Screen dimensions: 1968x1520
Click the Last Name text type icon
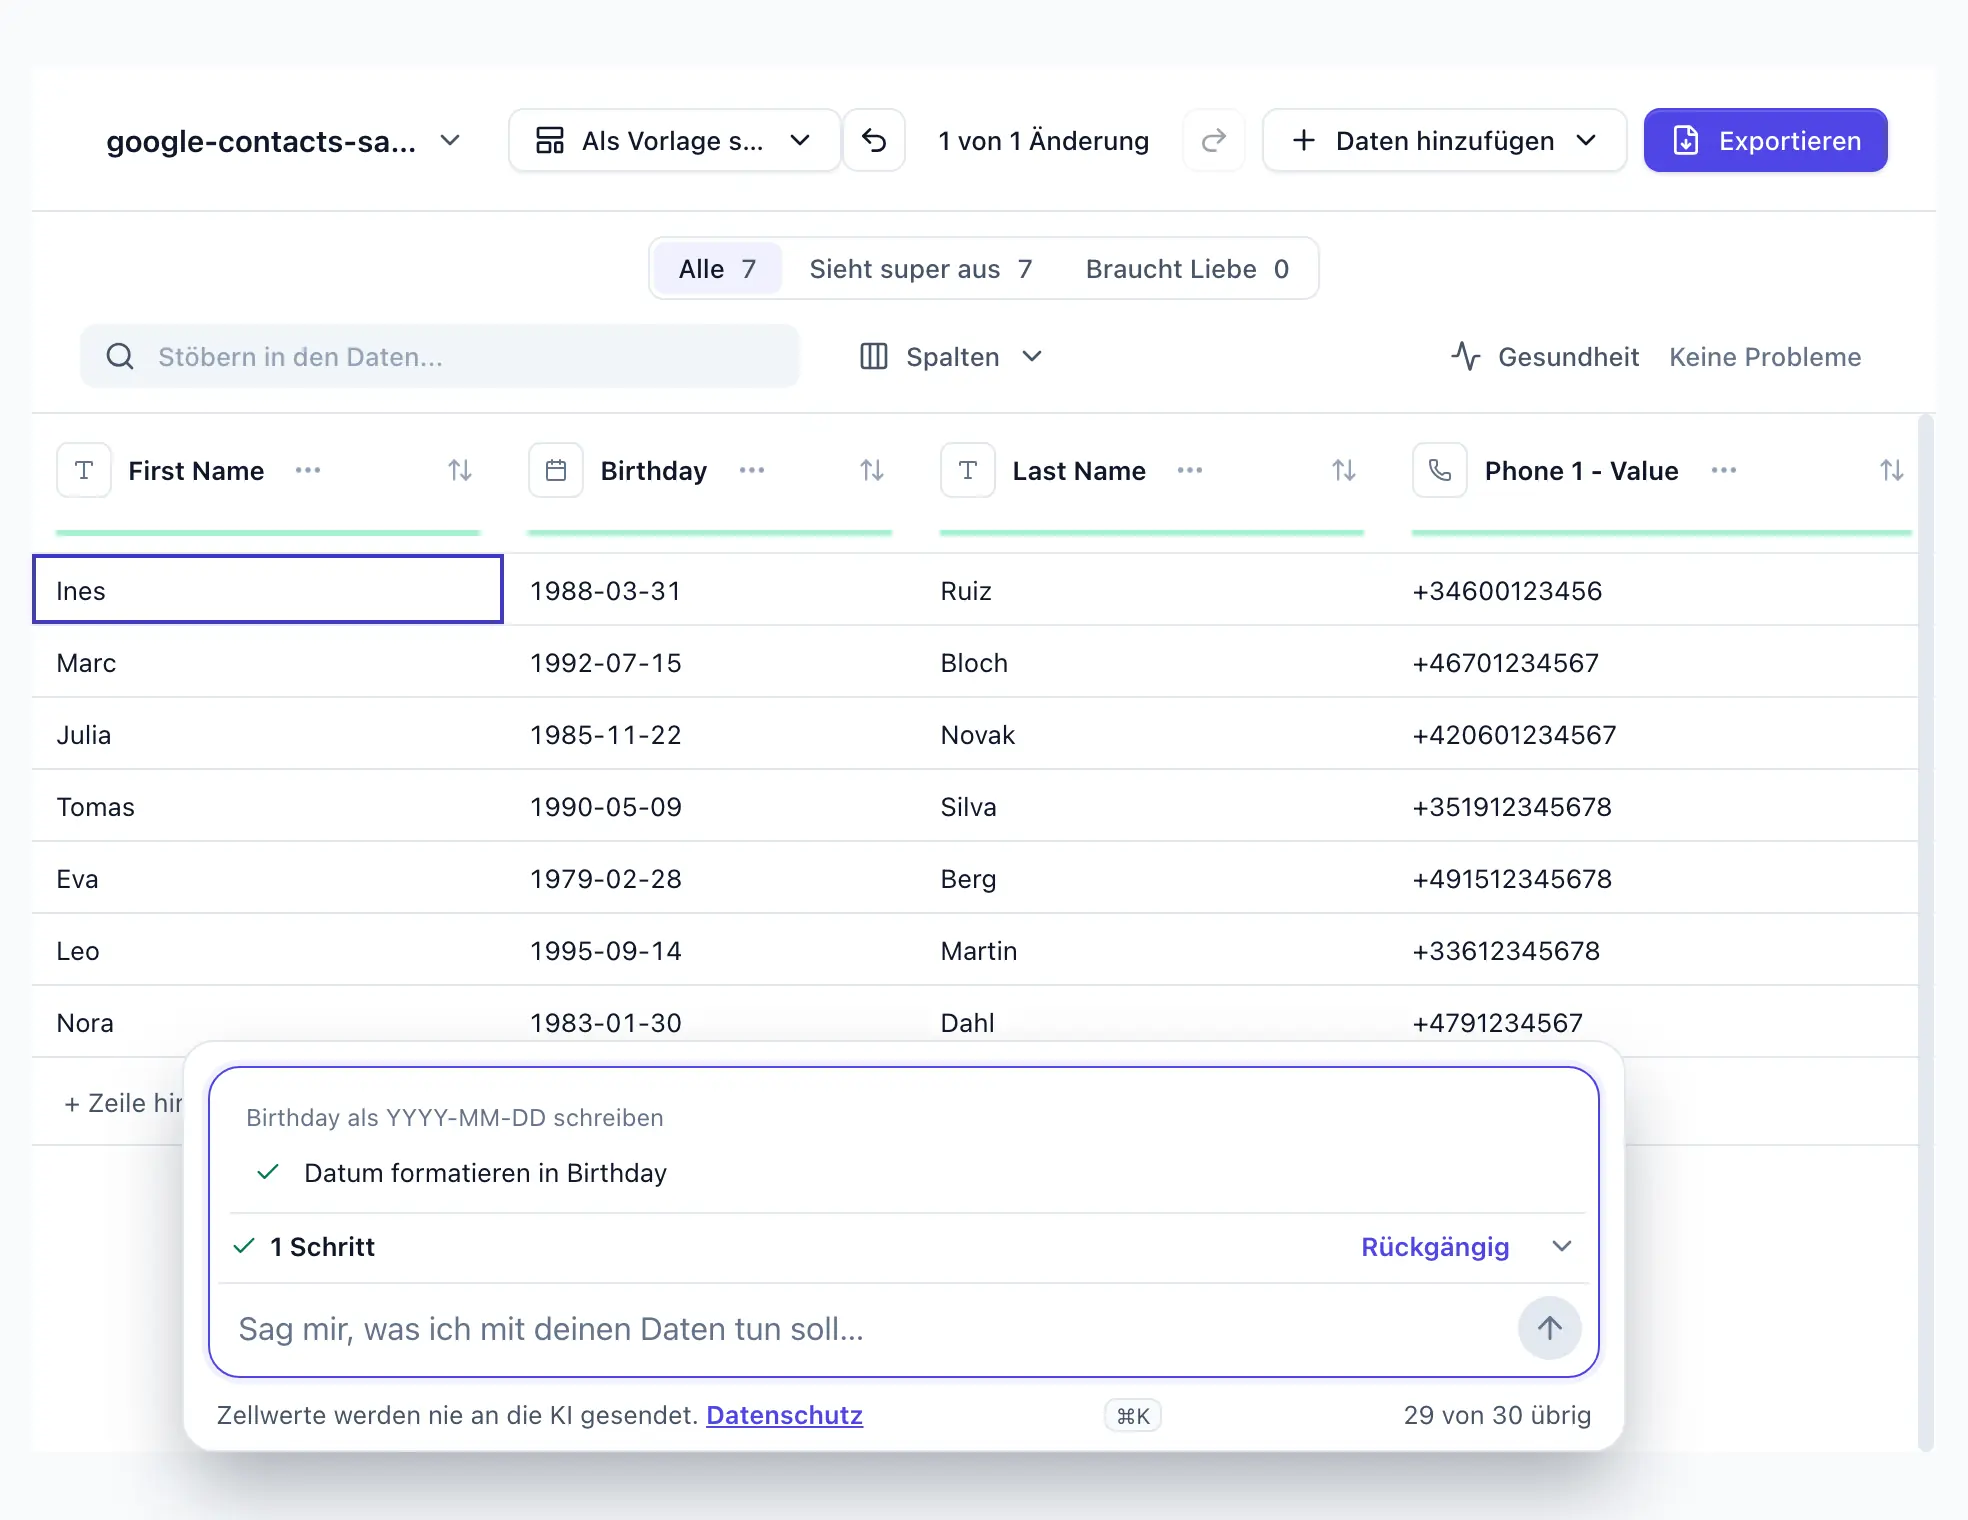[968, 470]
